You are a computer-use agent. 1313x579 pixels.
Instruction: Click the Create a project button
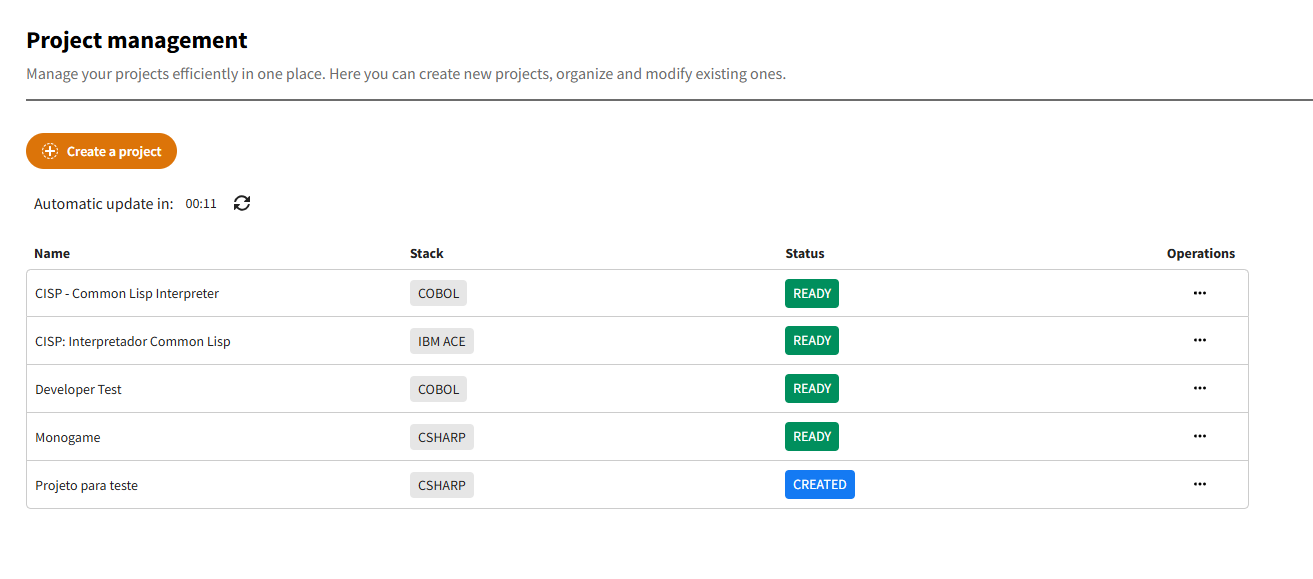click(102, 151)
